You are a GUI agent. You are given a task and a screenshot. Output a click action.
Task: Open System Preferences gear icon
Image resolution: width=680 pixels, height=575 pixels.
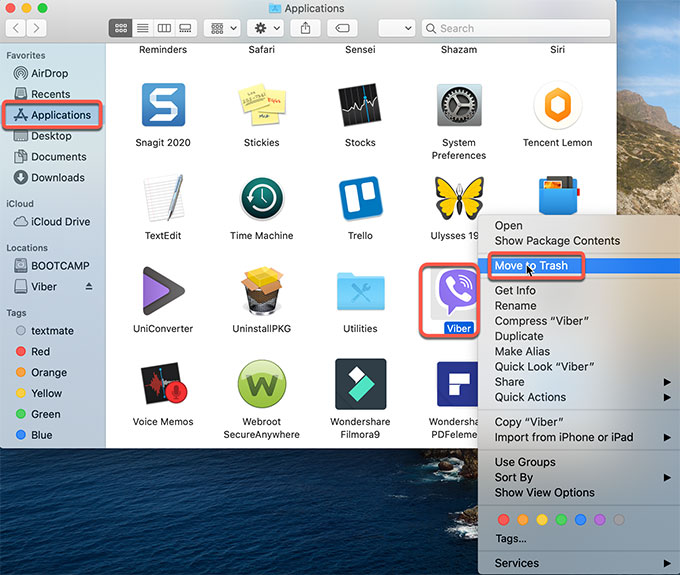[459, 105]
